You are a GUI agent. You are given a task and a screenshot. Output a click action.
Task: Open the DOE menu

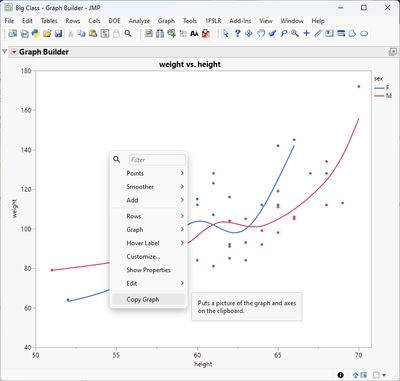click(x=114, y=21)
